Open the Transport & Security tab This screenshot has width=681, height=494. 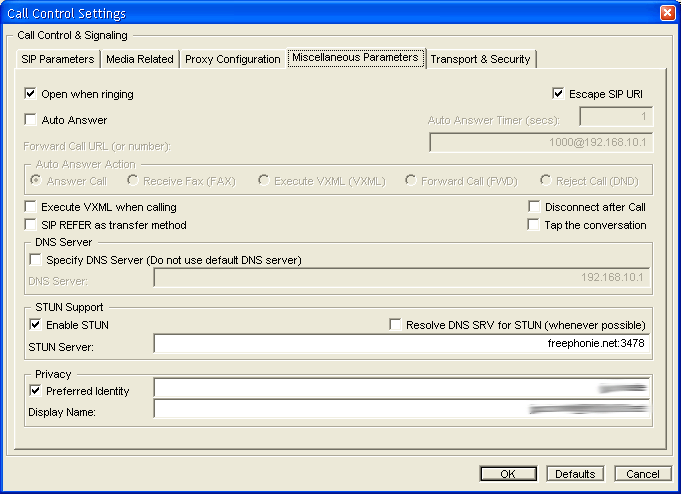pos(480,59)
